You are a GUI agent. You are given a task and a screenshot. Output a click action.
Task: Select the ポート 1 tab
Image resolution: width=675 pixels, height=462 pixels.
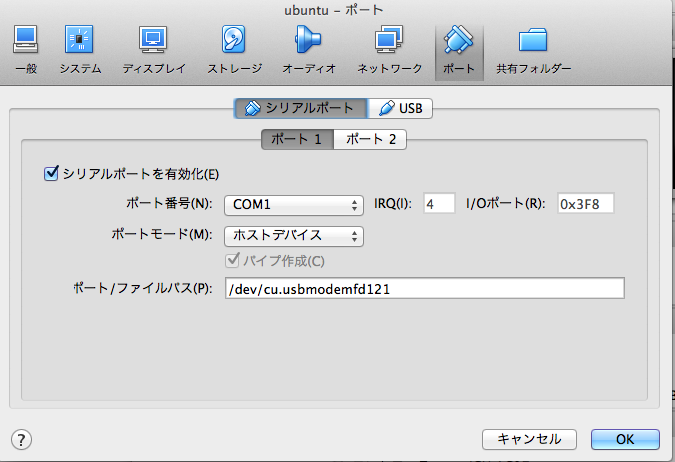click(x=297, y=139)
